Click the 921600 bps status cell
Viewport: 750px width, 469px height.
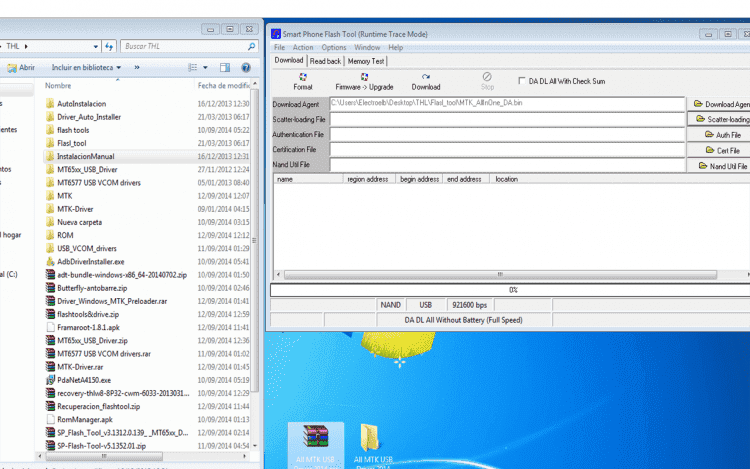(470, 305)
